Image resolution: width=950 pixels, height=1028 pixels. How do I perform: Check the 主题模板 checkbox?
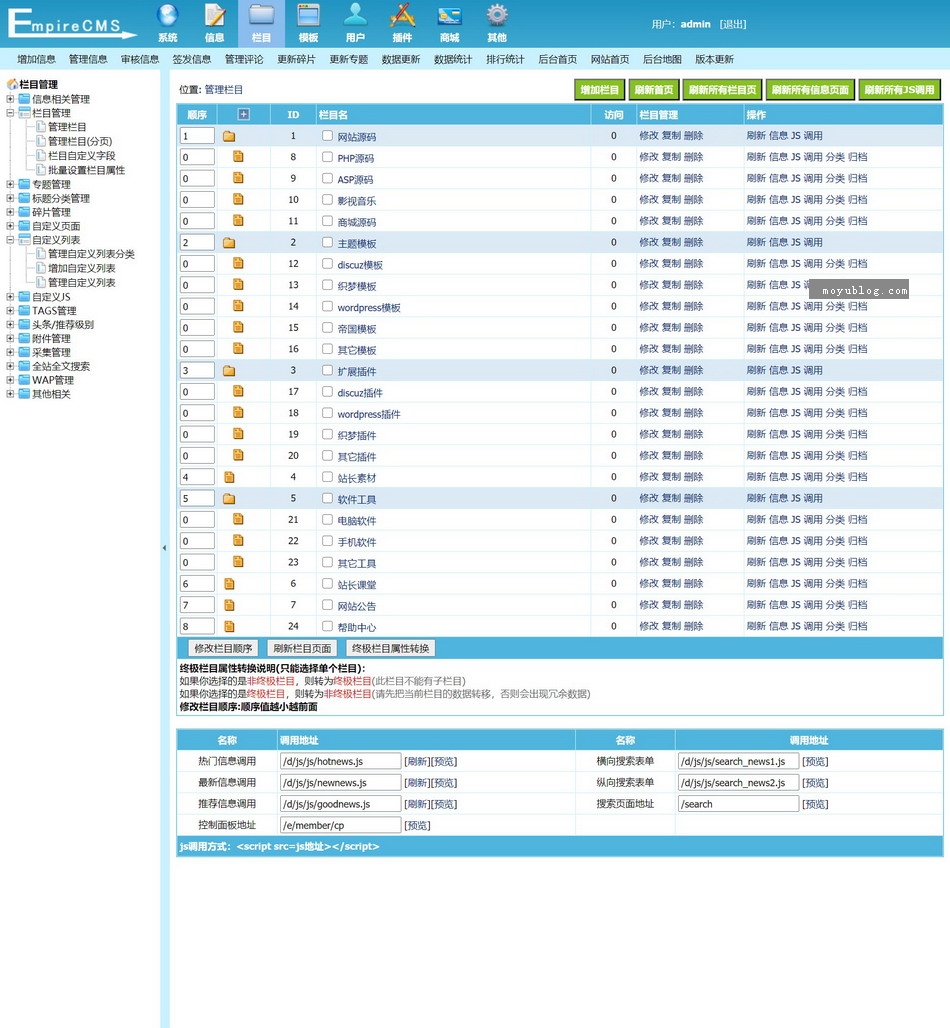pyautogui.click(x=327, y=242)
